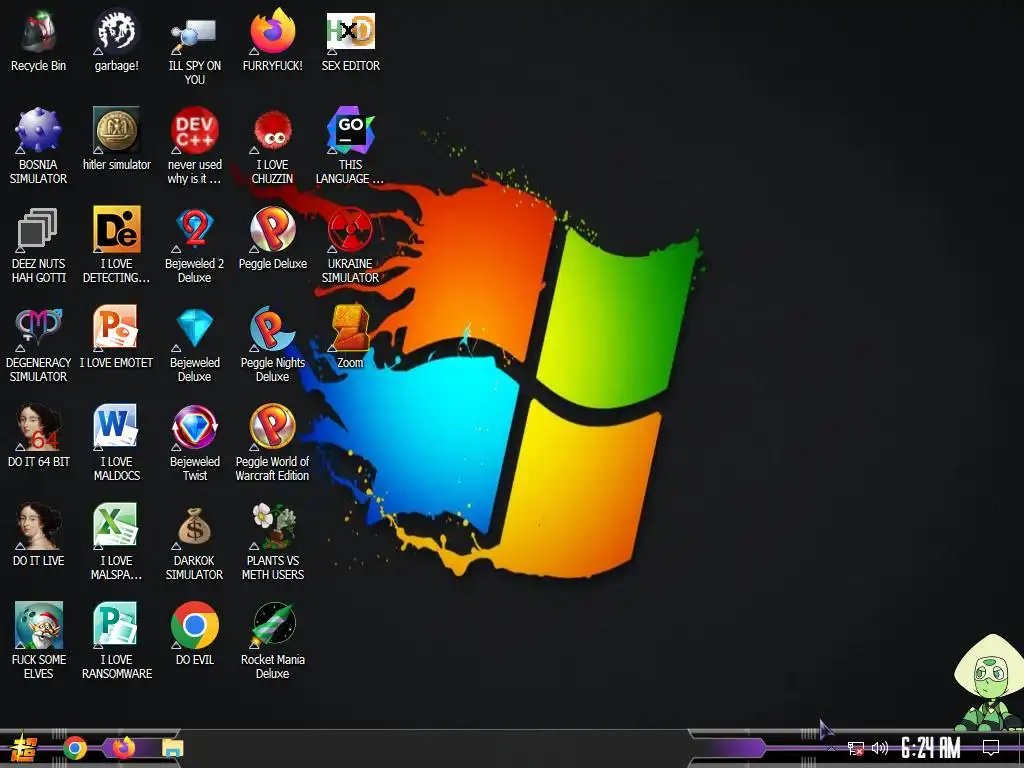Open the Excel "I LOVE MALSPA..." shortcut
This screenshot has width=1024, height=768.
pos(116,526)
